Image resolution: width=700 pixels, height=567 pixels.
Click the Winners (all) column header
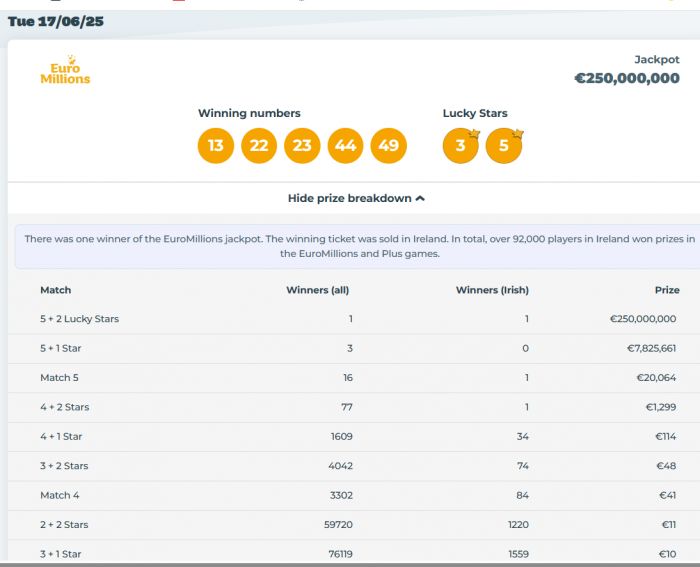[x=317, y=290]
